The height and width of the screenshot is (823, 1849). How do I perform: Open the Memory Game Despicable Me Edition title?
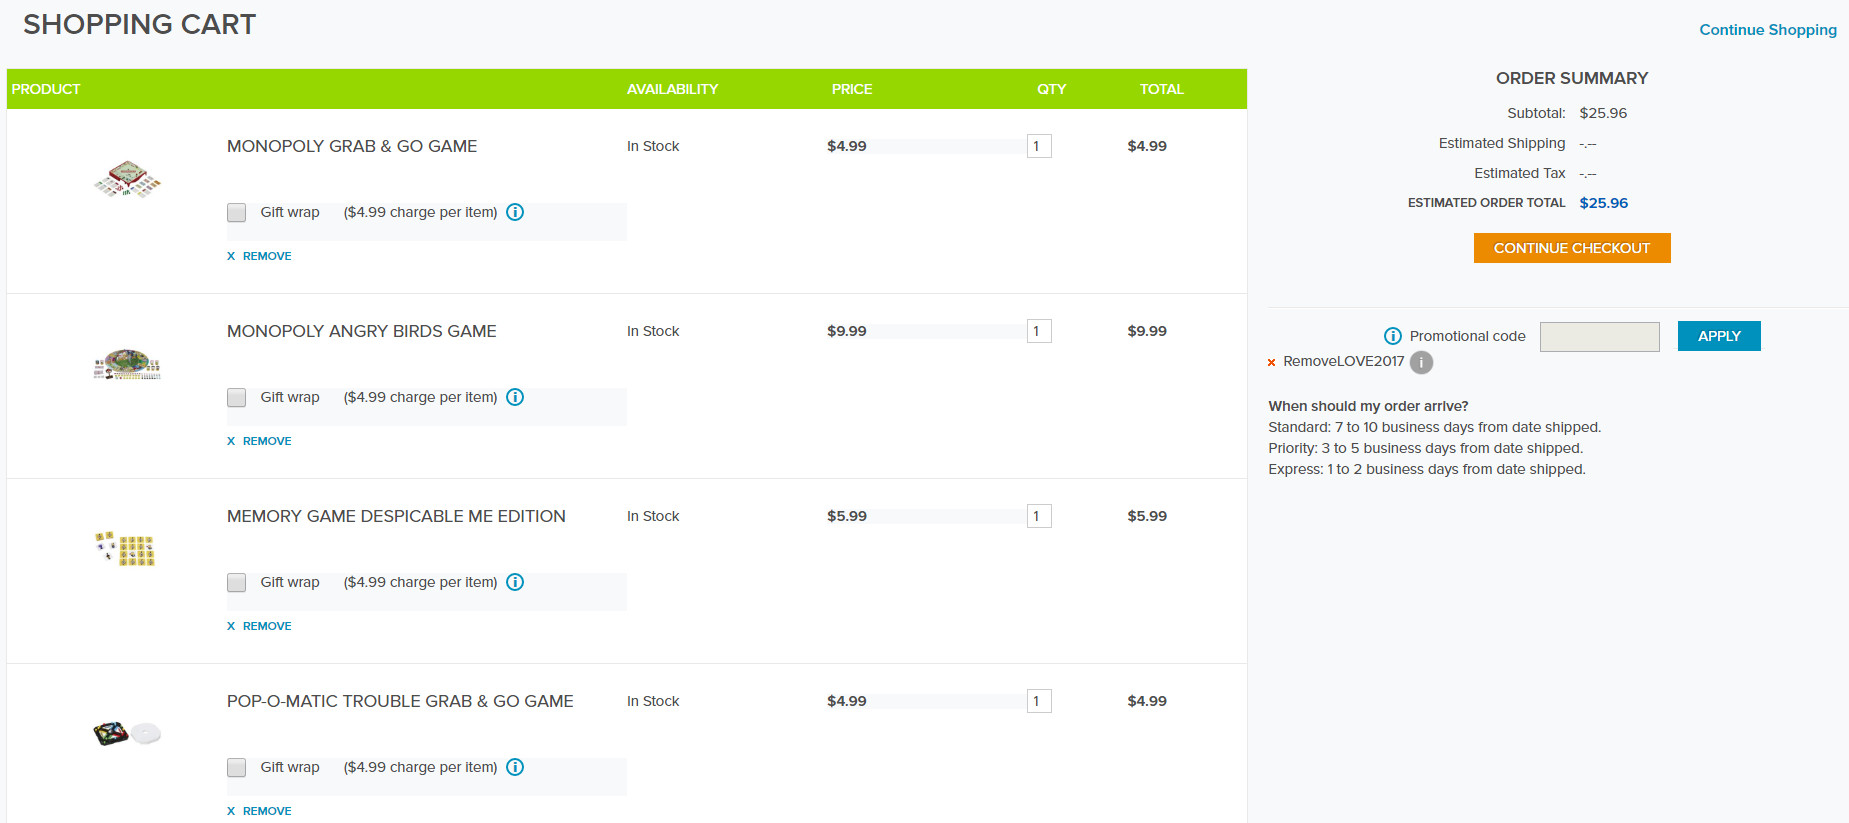pyautogui.click(x=396, y=516)
